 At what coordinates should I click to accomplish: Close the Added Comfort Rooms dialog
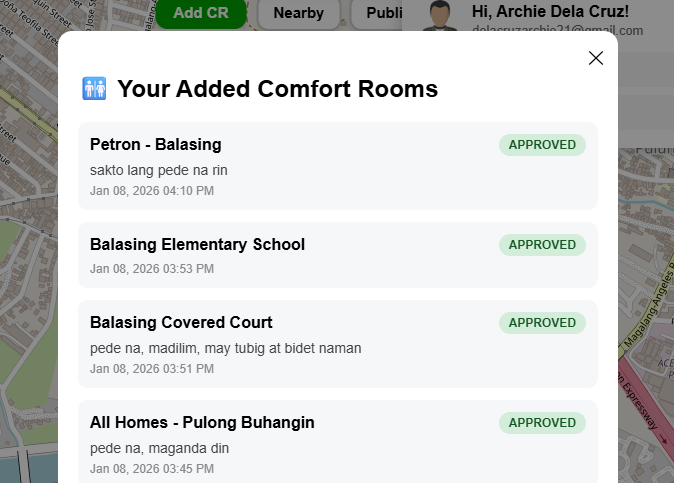[596, 58]
